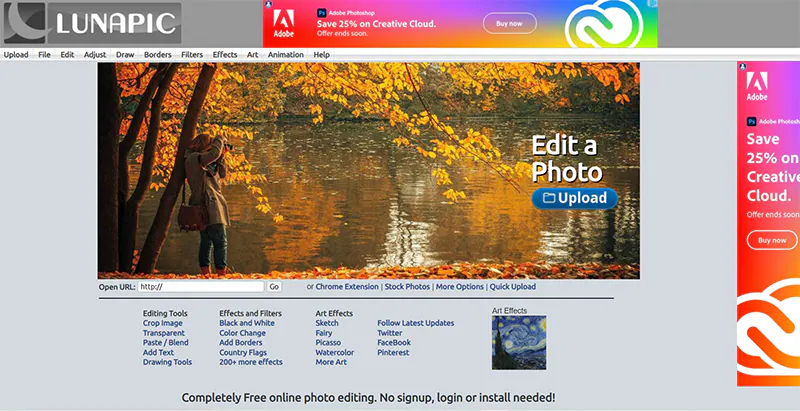Screen dimensions: 800x411
Task: Open the Help menu
Action: [321, 55]
